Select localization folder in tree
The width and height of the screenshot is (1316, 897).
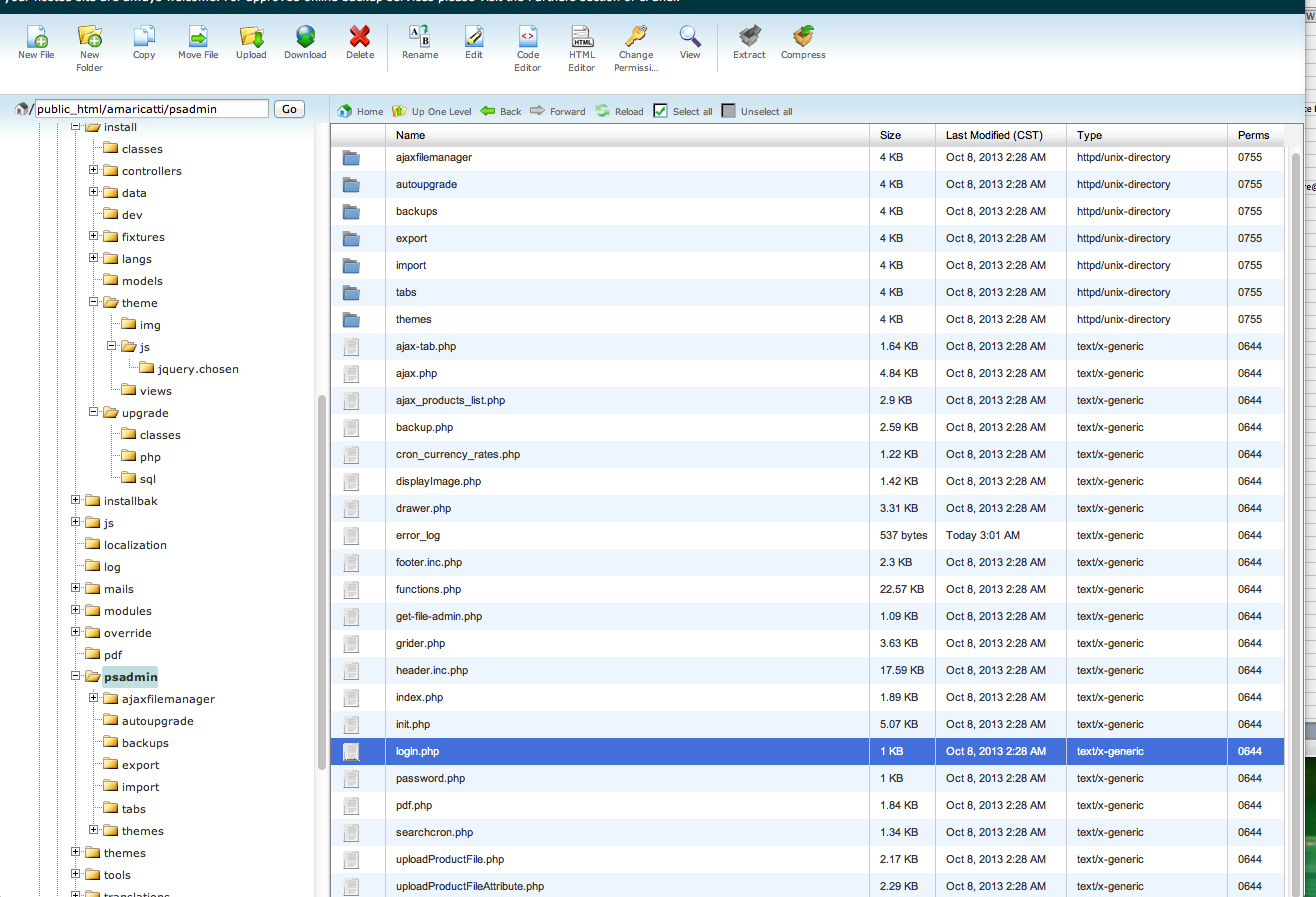click(135, 545)
